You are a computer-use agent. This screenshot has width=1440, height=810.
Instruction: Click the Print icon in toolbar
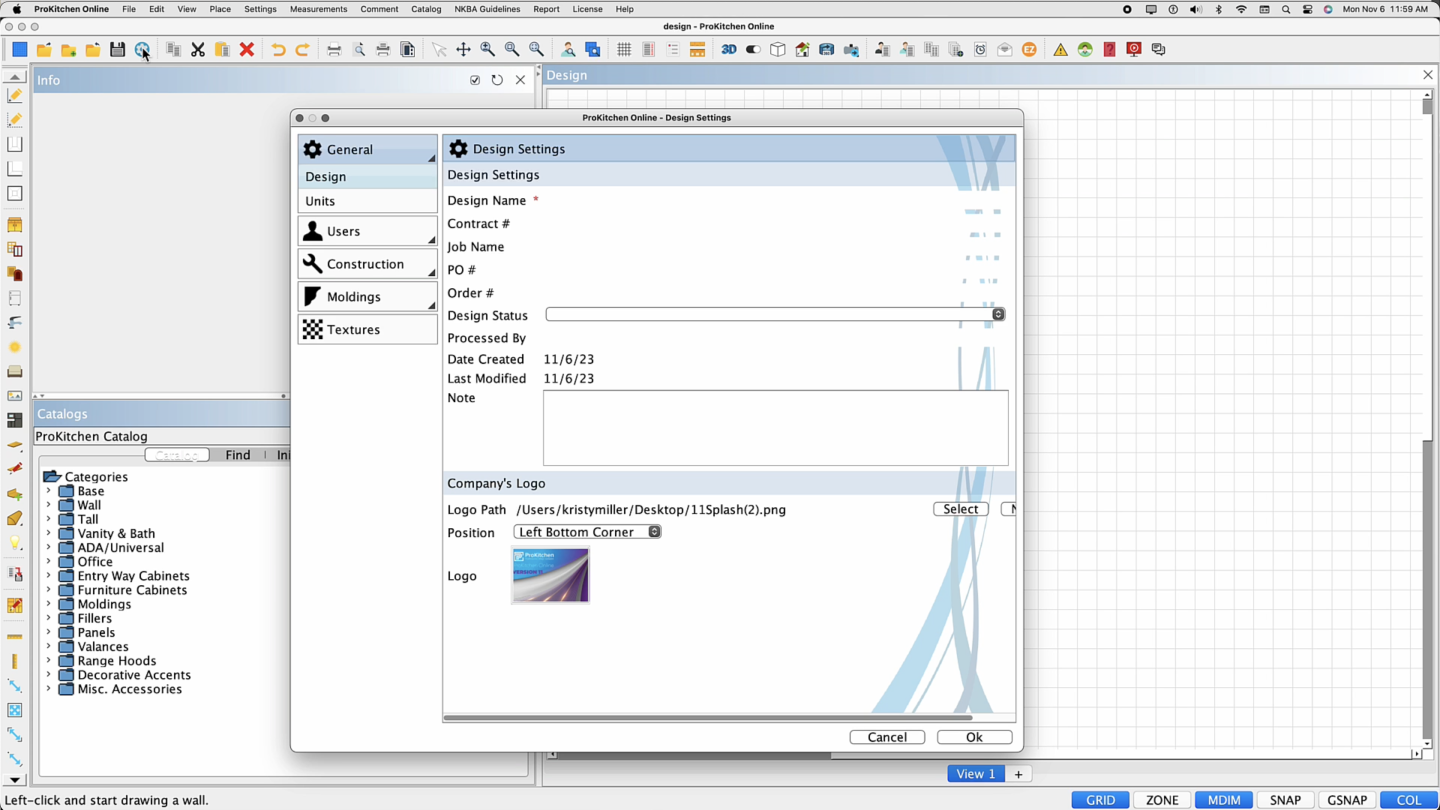[x=383, y=49]
